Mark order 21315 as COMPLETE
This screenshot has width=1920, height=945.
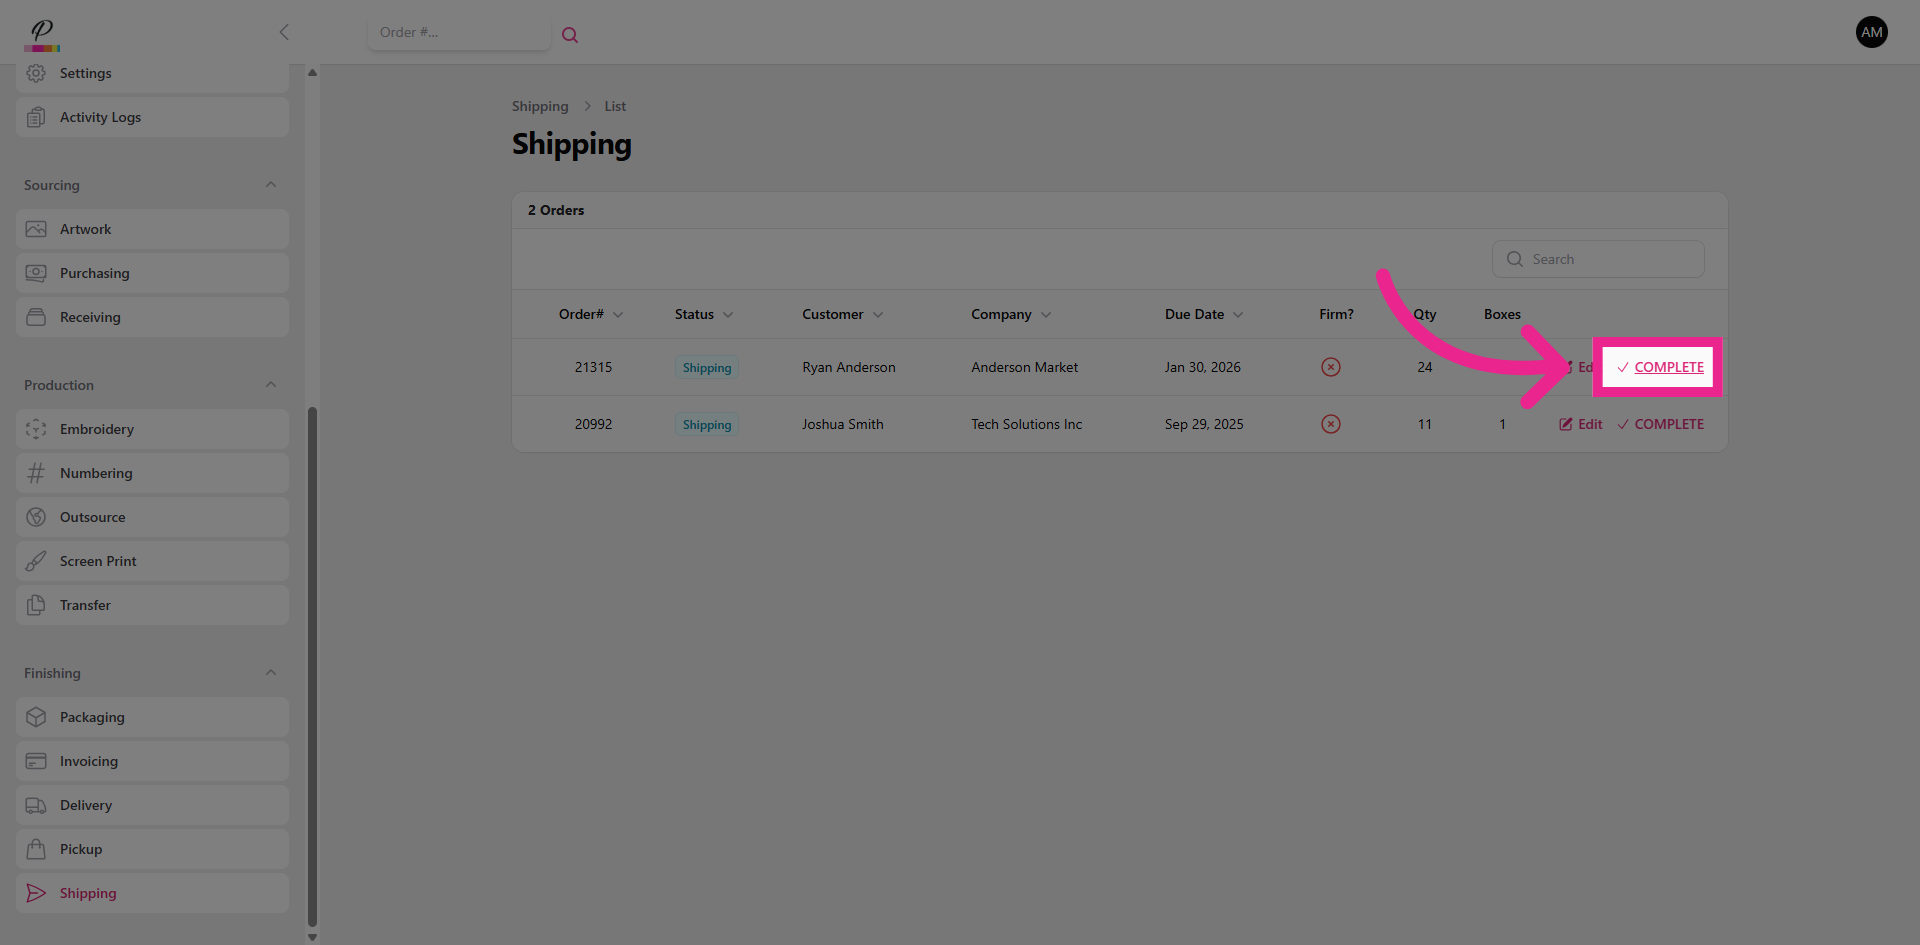1660,367
